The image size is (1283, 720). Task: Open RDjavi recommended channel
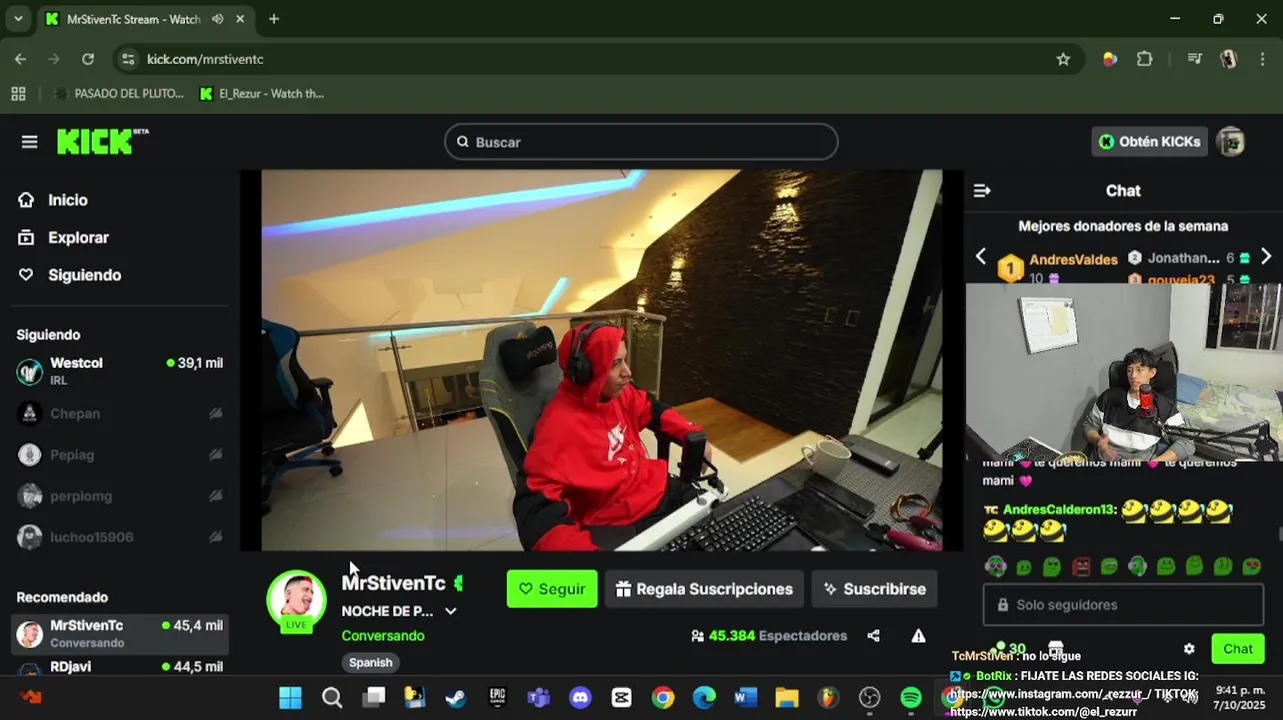(x=120, y=667)
